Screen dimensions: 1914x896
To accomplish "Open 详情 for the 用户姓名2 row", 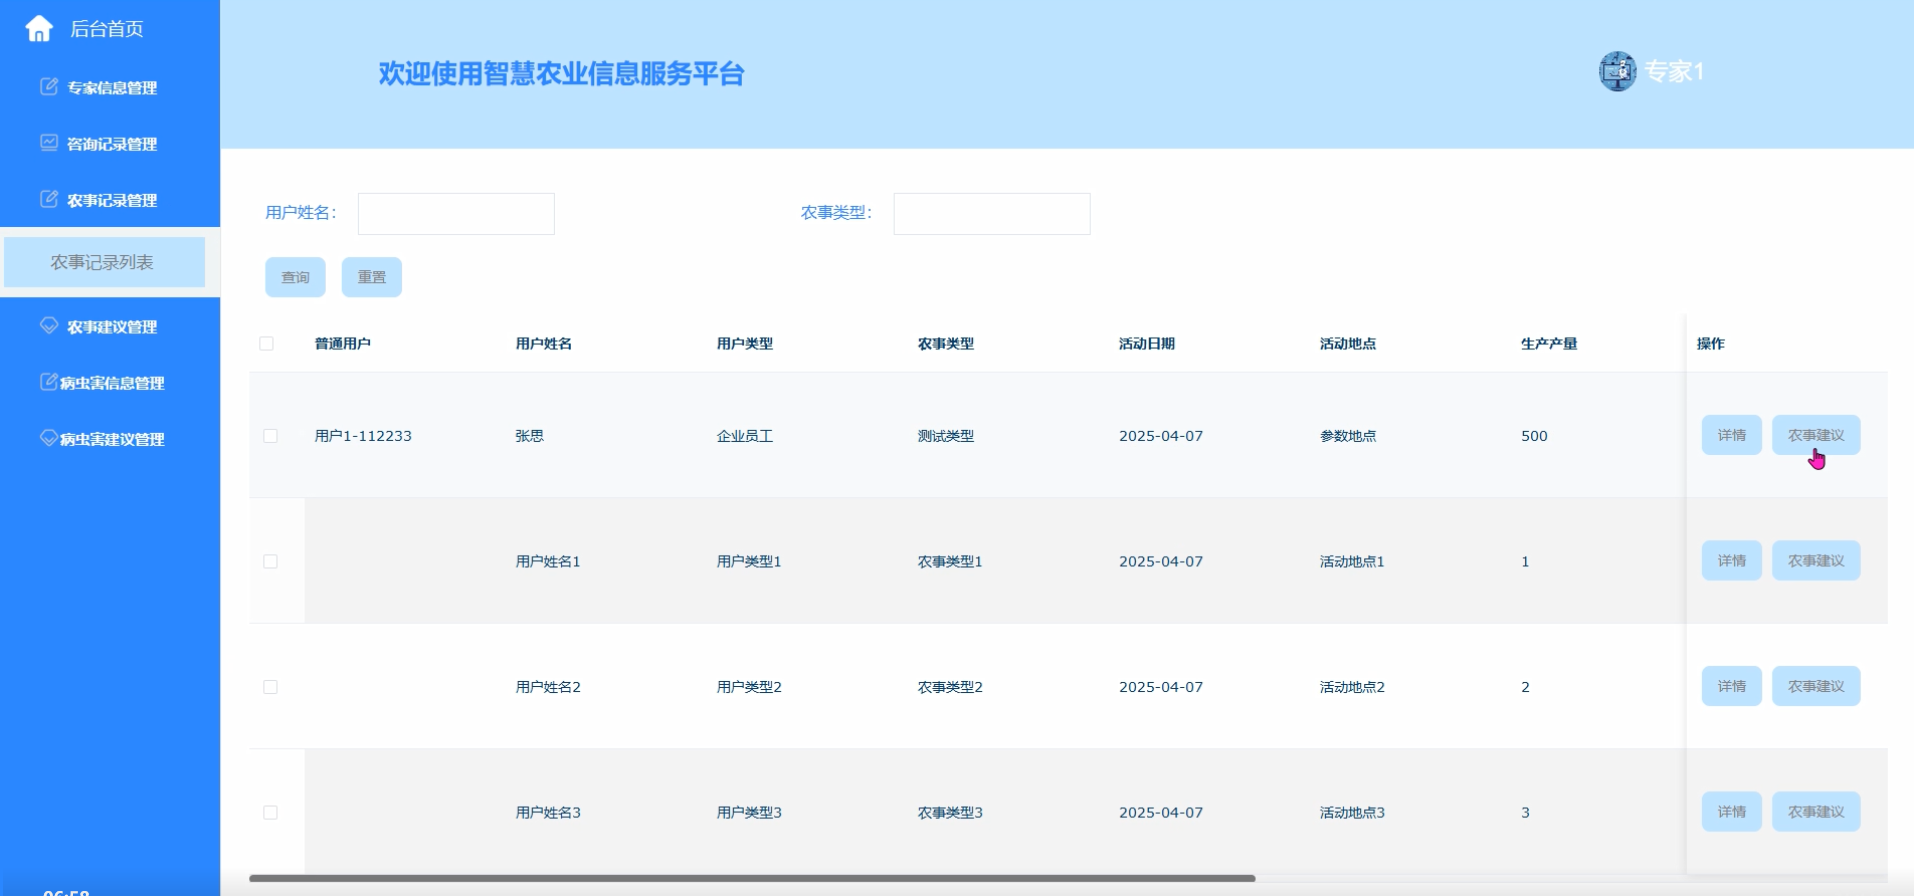I will [x=1732, y=686].
